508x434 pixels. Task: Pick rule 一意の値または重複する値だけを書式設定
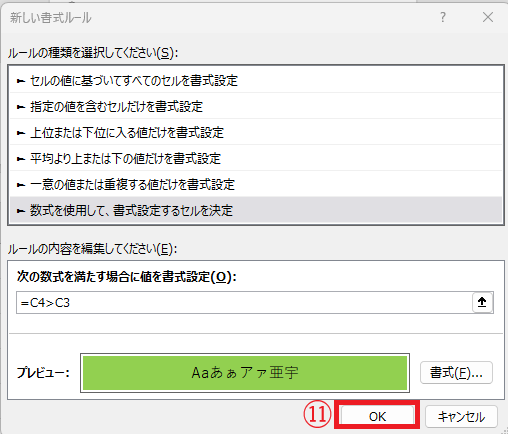click(256, 184)
